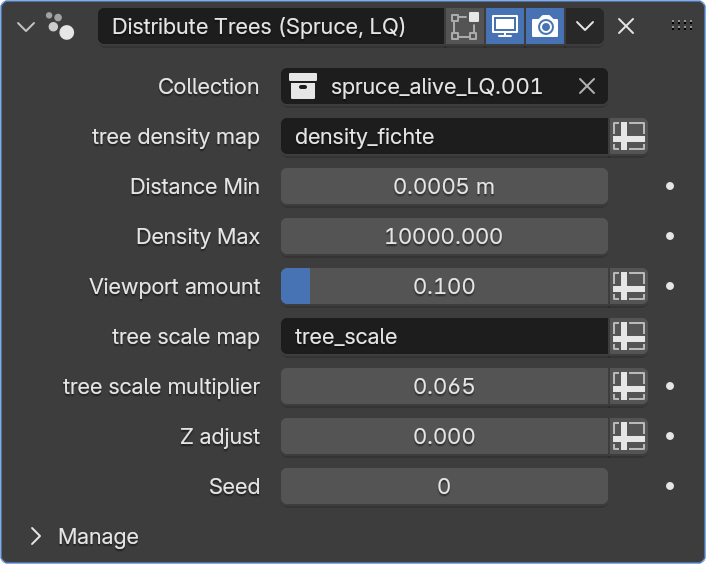Click the Distance Min value field
Viewport: 707px width, 565px height.
click(x=444, y=187)
